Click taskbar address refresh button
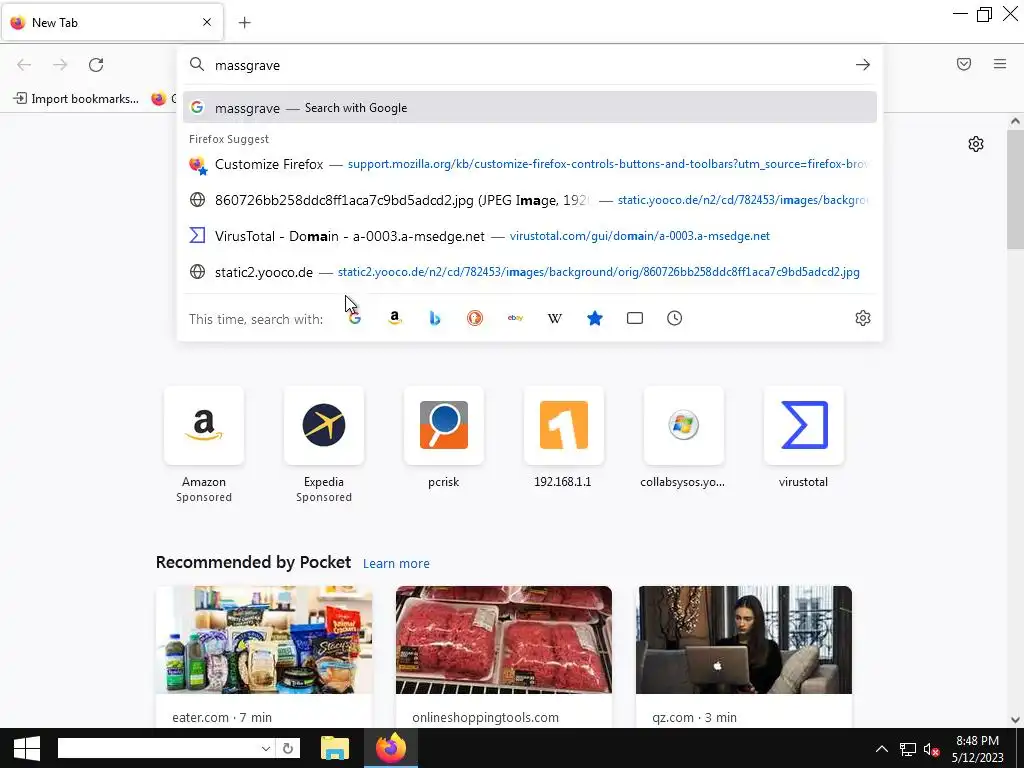This screenshot has width=1024, height=768. (x=287, y=748)
